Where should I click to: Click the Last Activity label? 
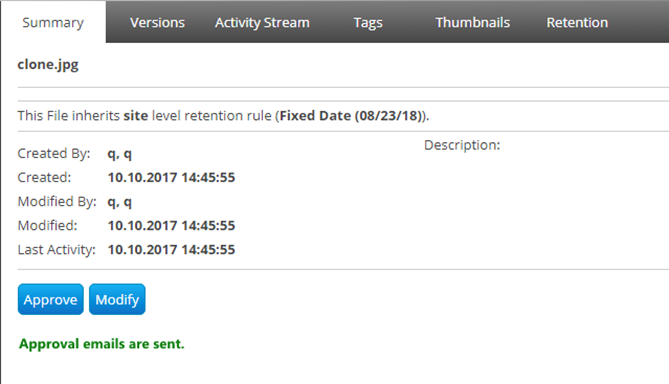click(x=56, y=250)
